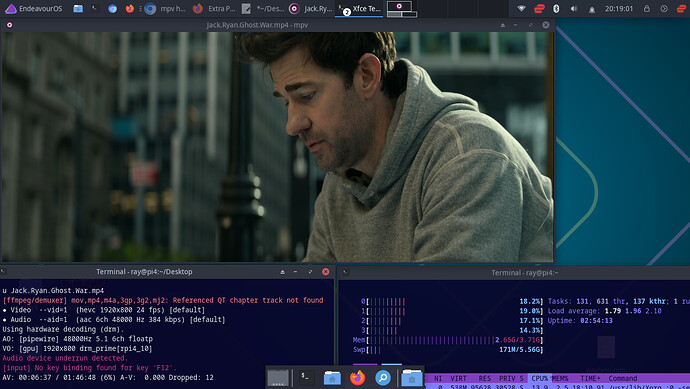
Task: Open the EndeavourOS applications menu
Action: (33, 8)
